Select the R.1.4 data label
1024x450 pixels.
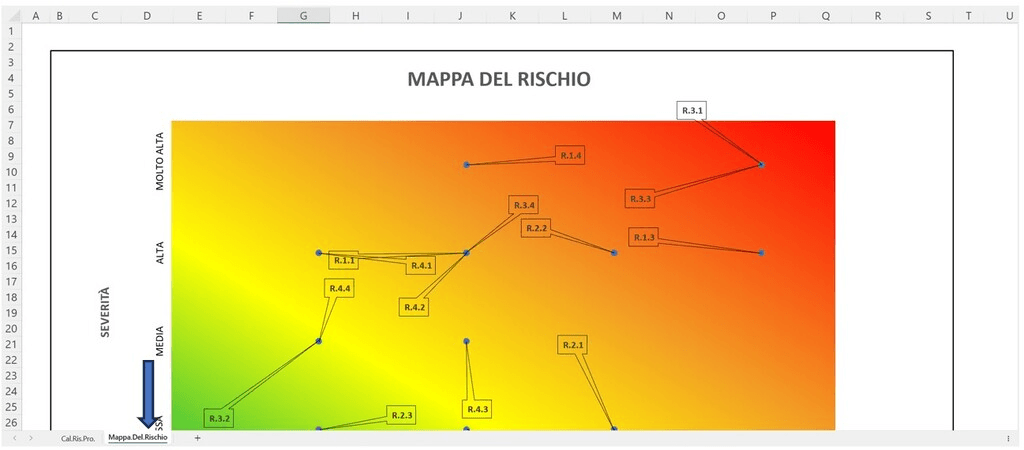point(570,155)
